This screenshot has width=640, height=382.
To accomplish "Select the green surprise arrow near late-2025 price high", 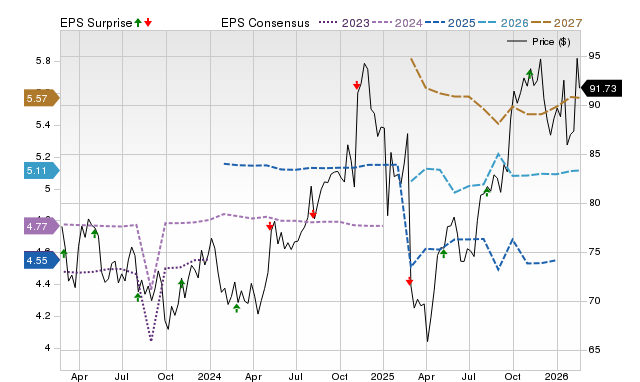I will (x=530, y=73).
